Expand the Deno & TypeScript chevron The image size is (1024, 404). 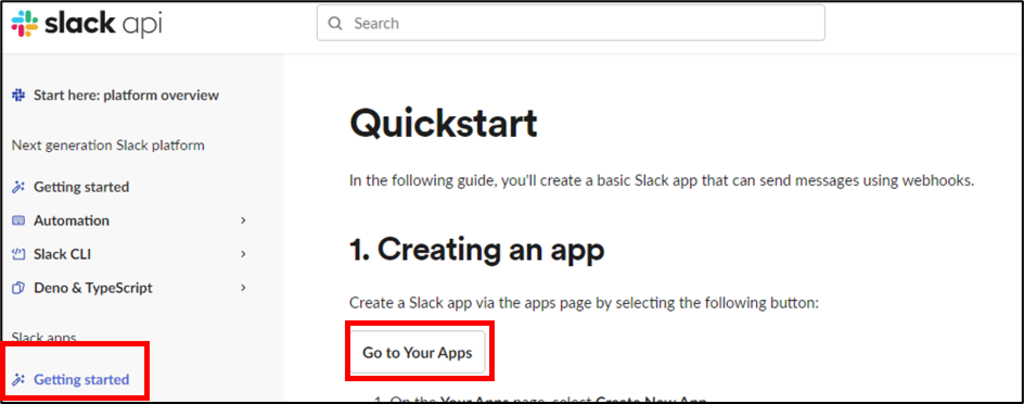click(243, 288)
